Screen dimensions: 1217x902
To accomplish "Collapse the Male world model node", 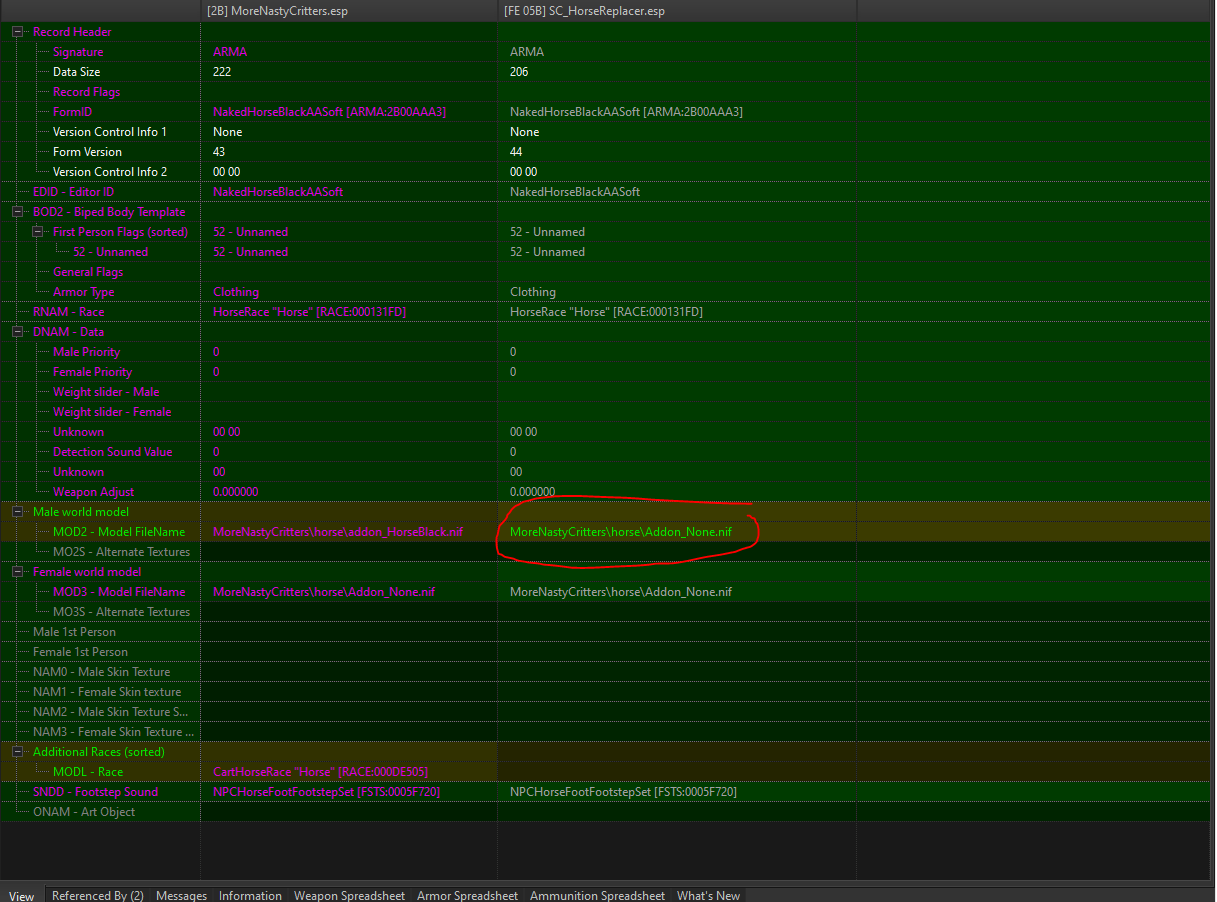I will (19, 512).
